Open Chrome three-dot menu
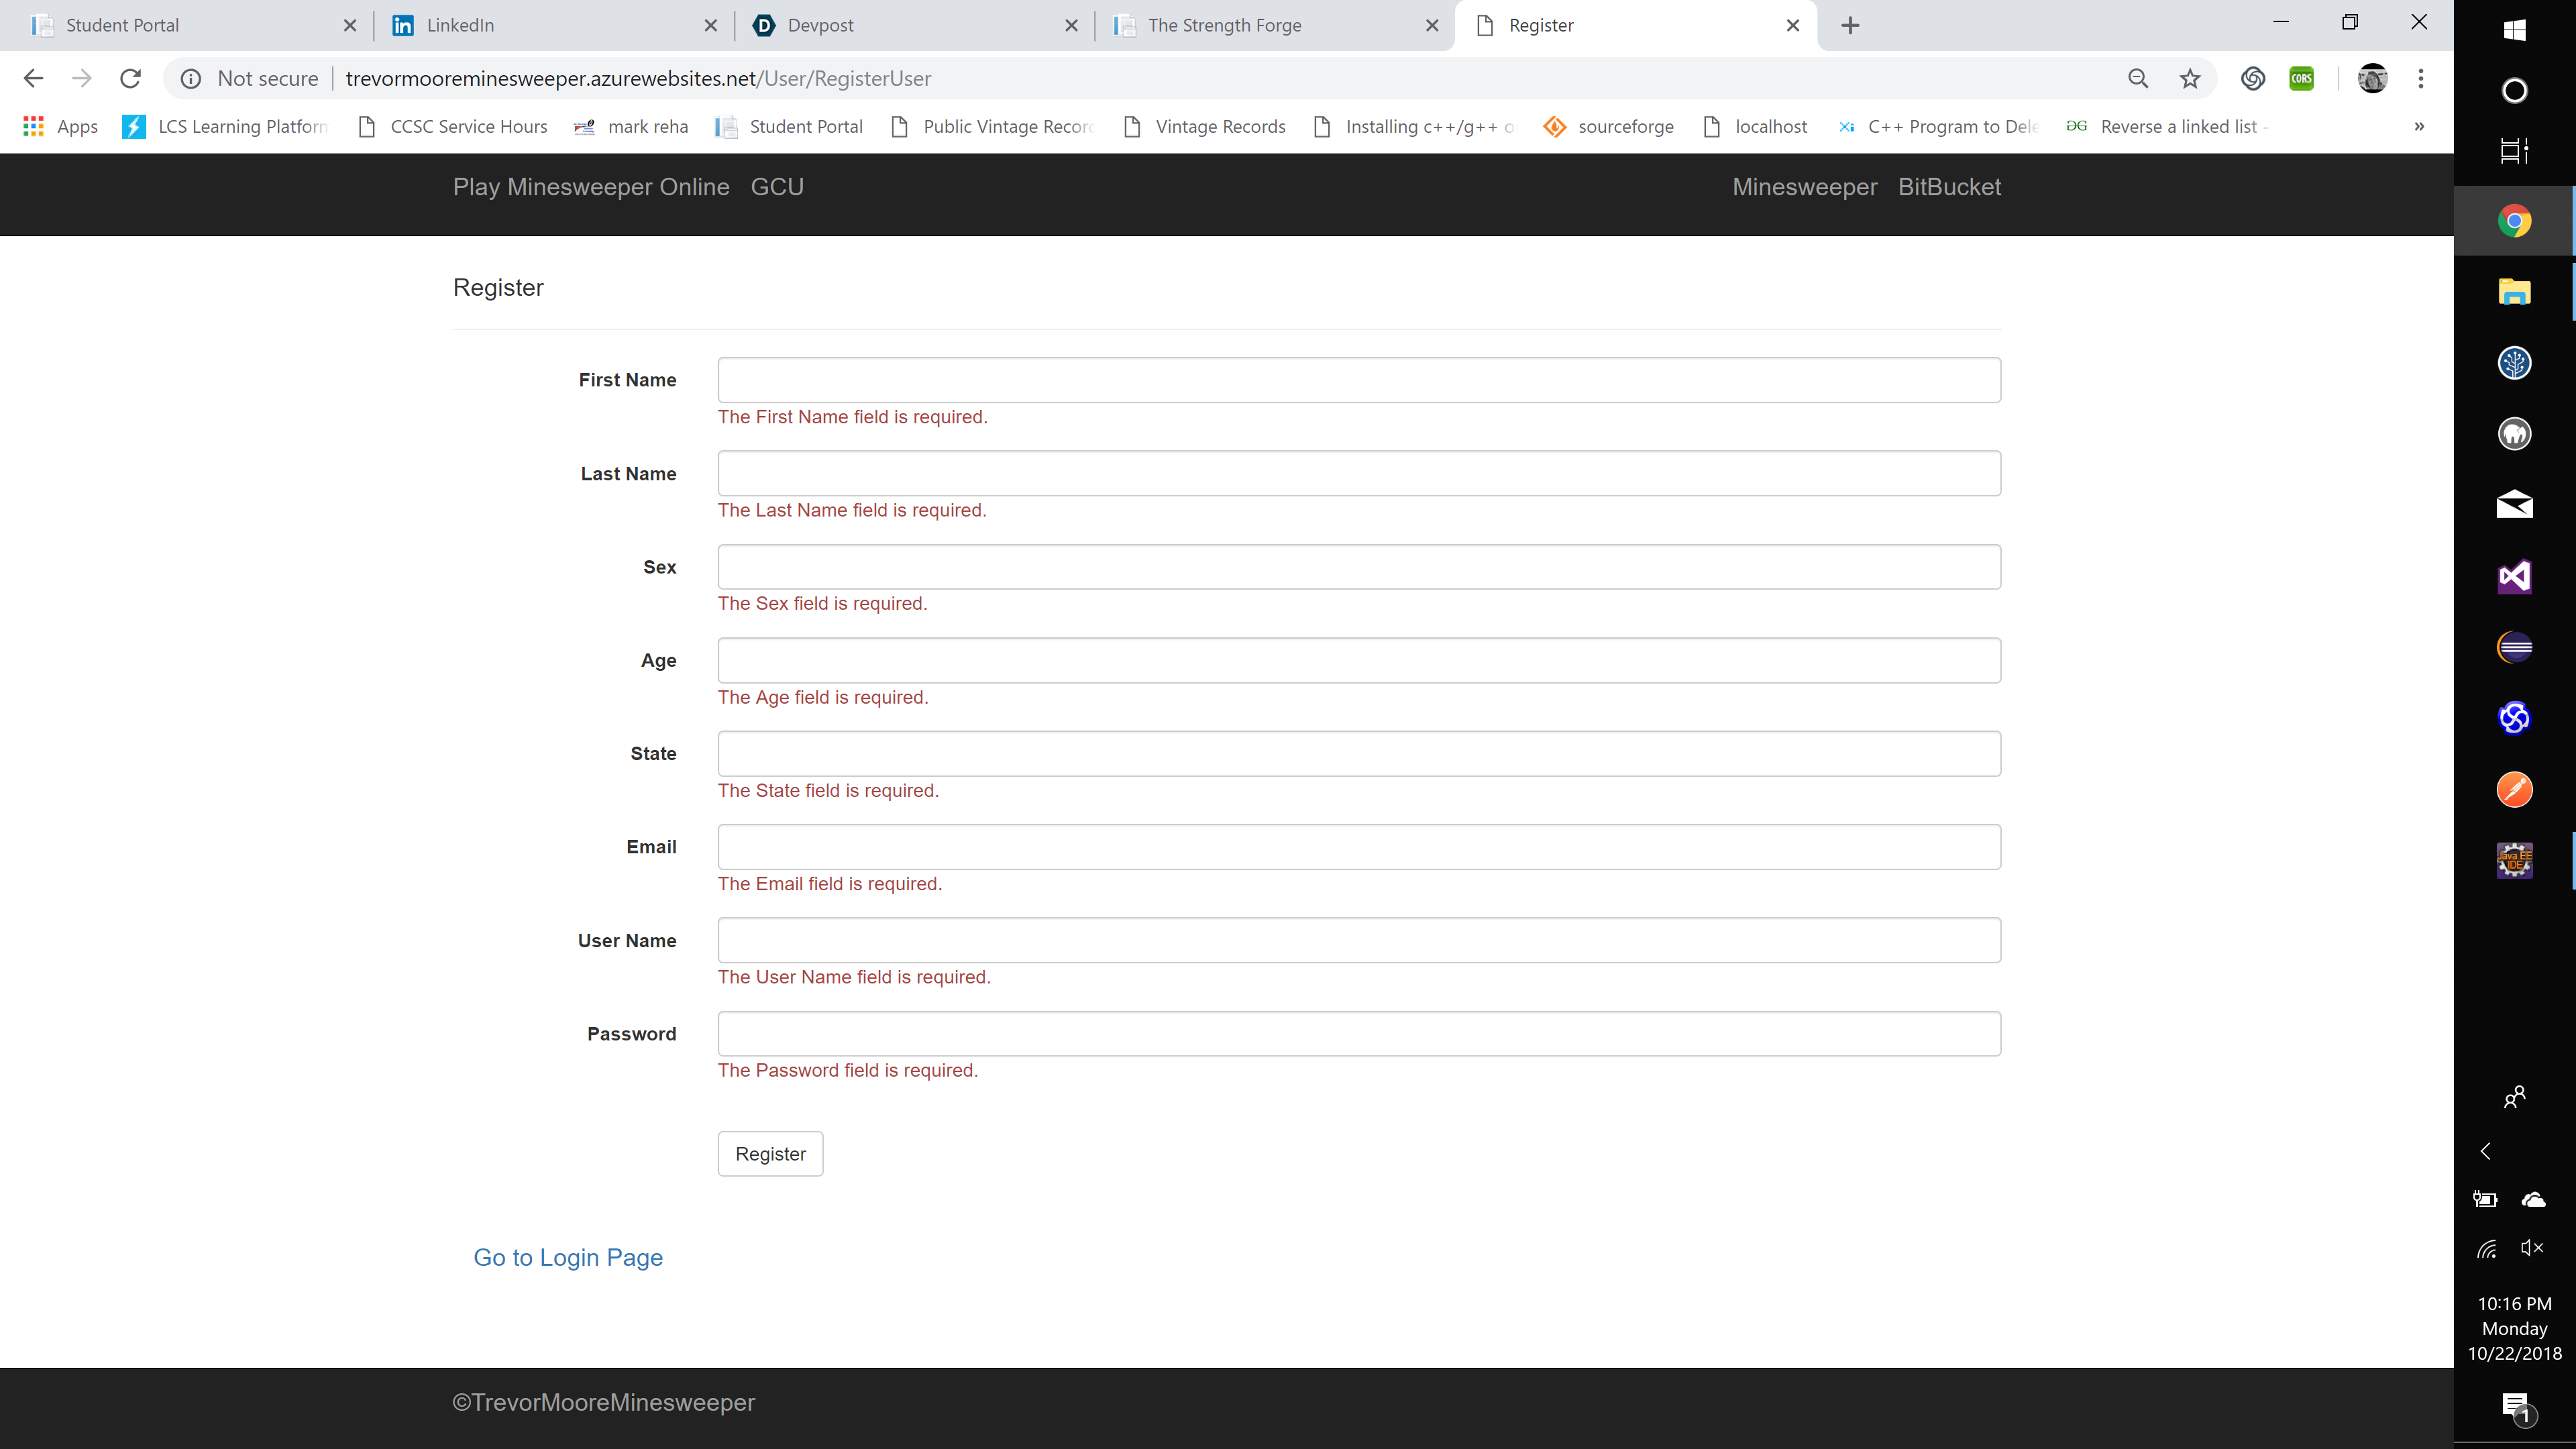Image resolution: width=2576 pixels, height=1449 pixels. click(x=2420, y=78)
